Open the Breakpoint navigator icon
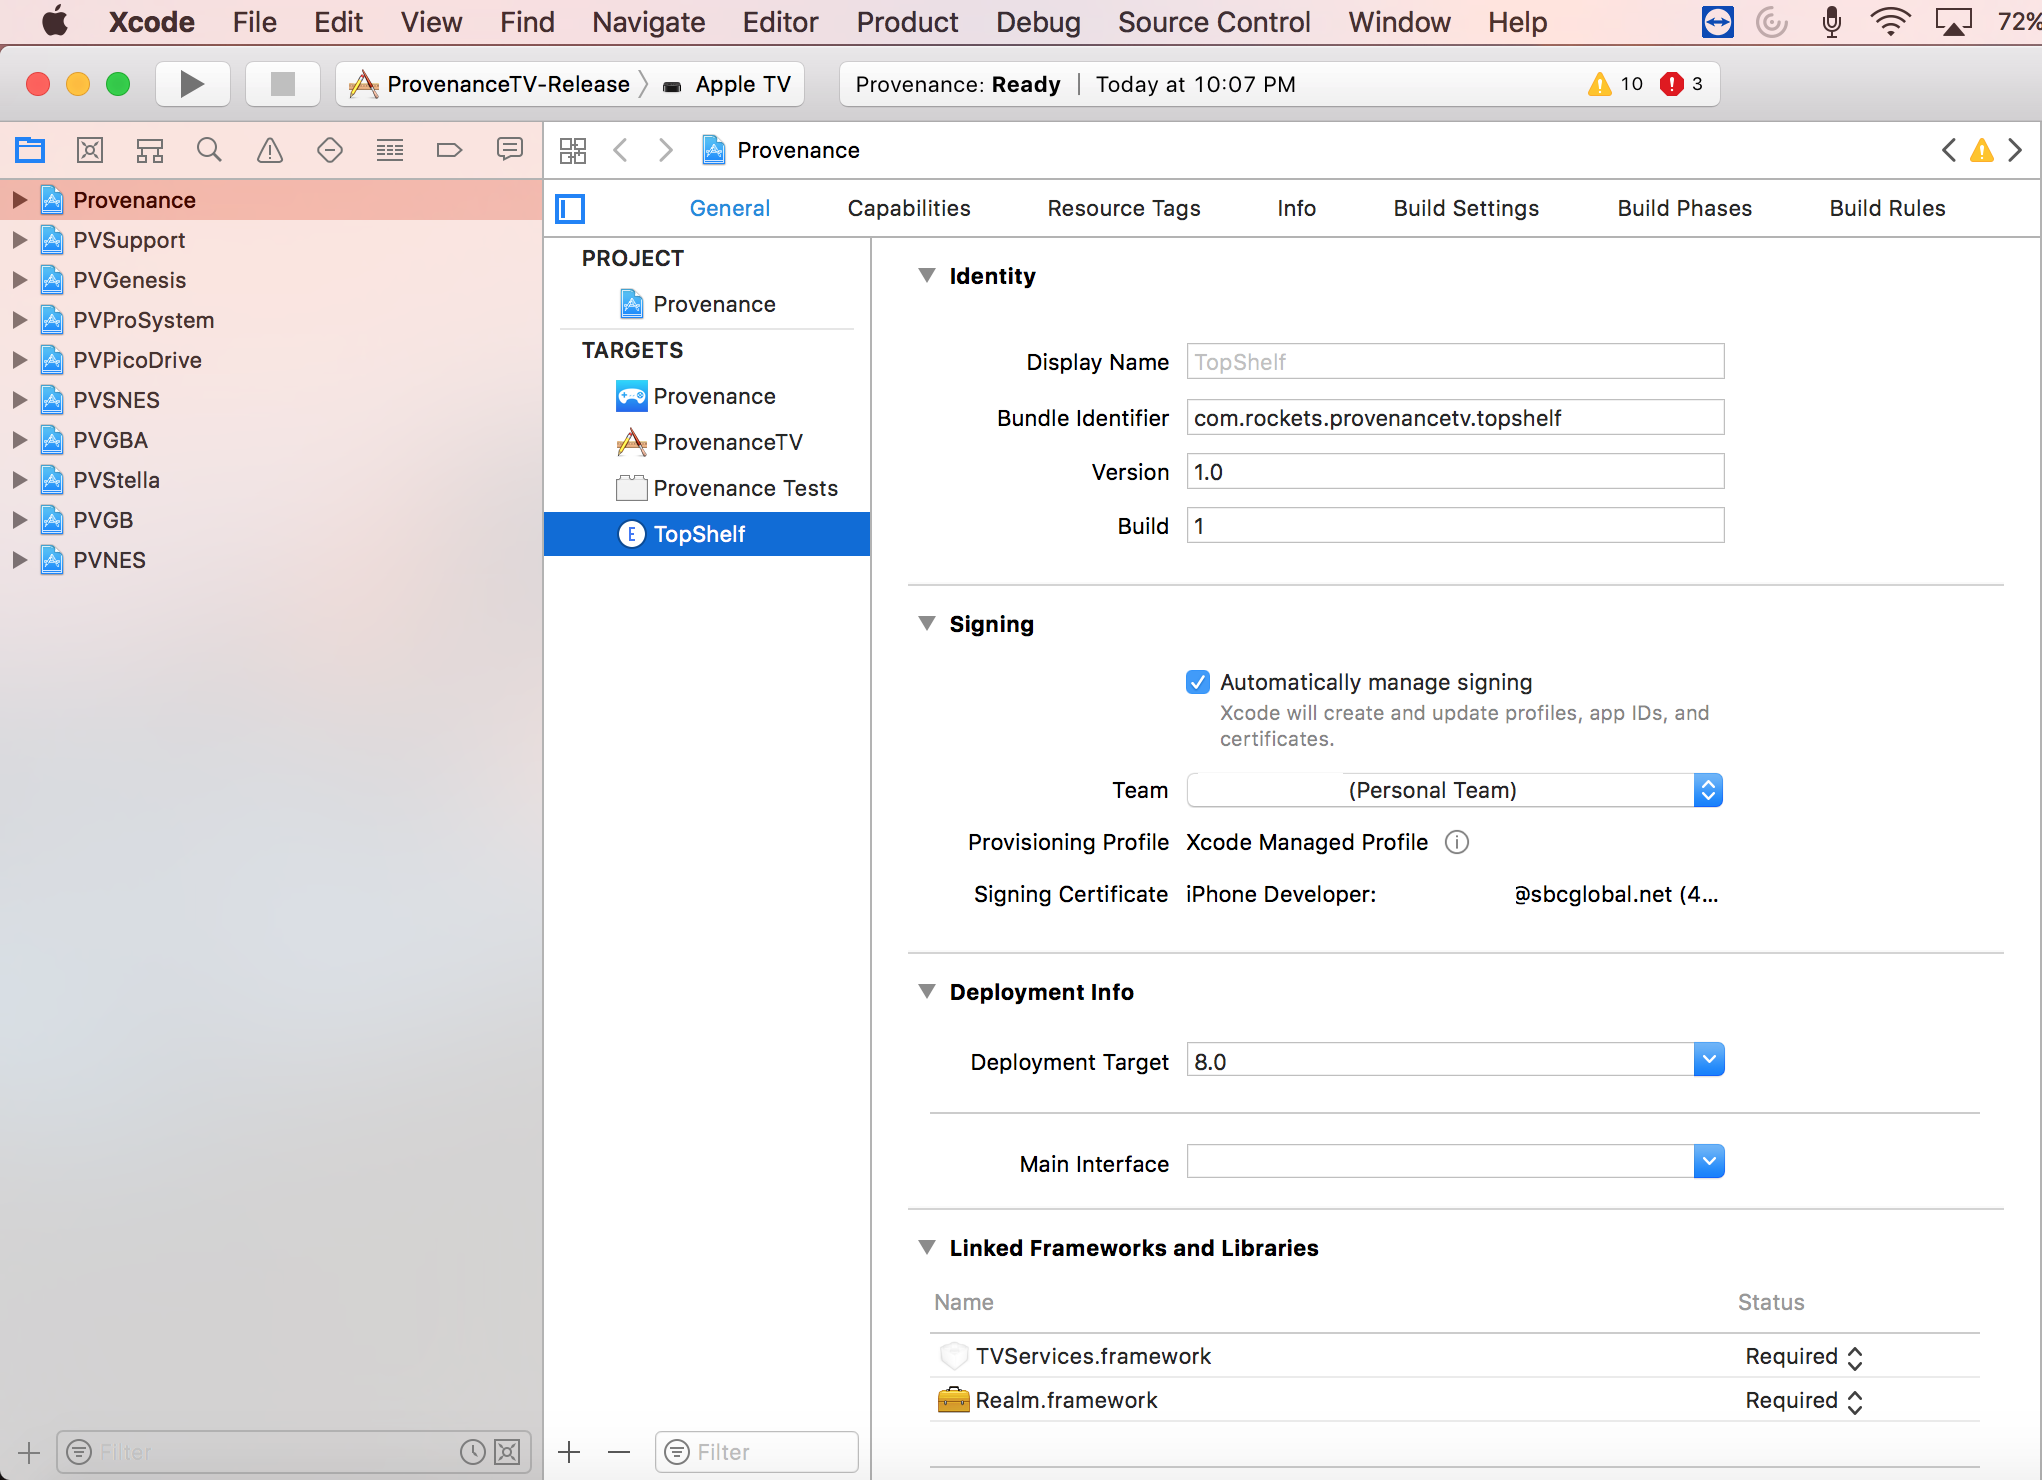 [x=449, y=151]
